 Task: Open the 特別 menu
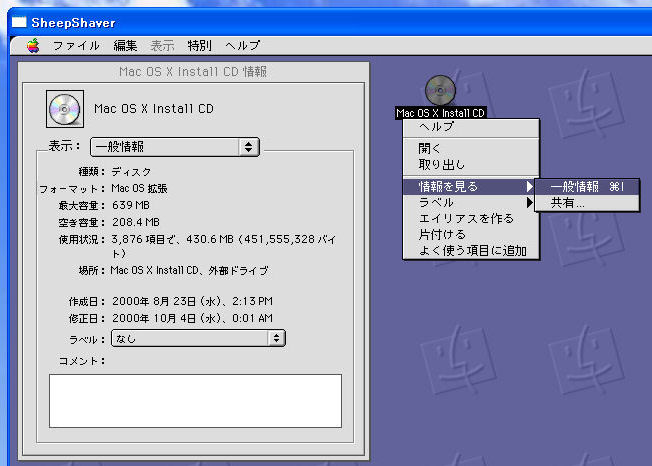tap(199, 45)
